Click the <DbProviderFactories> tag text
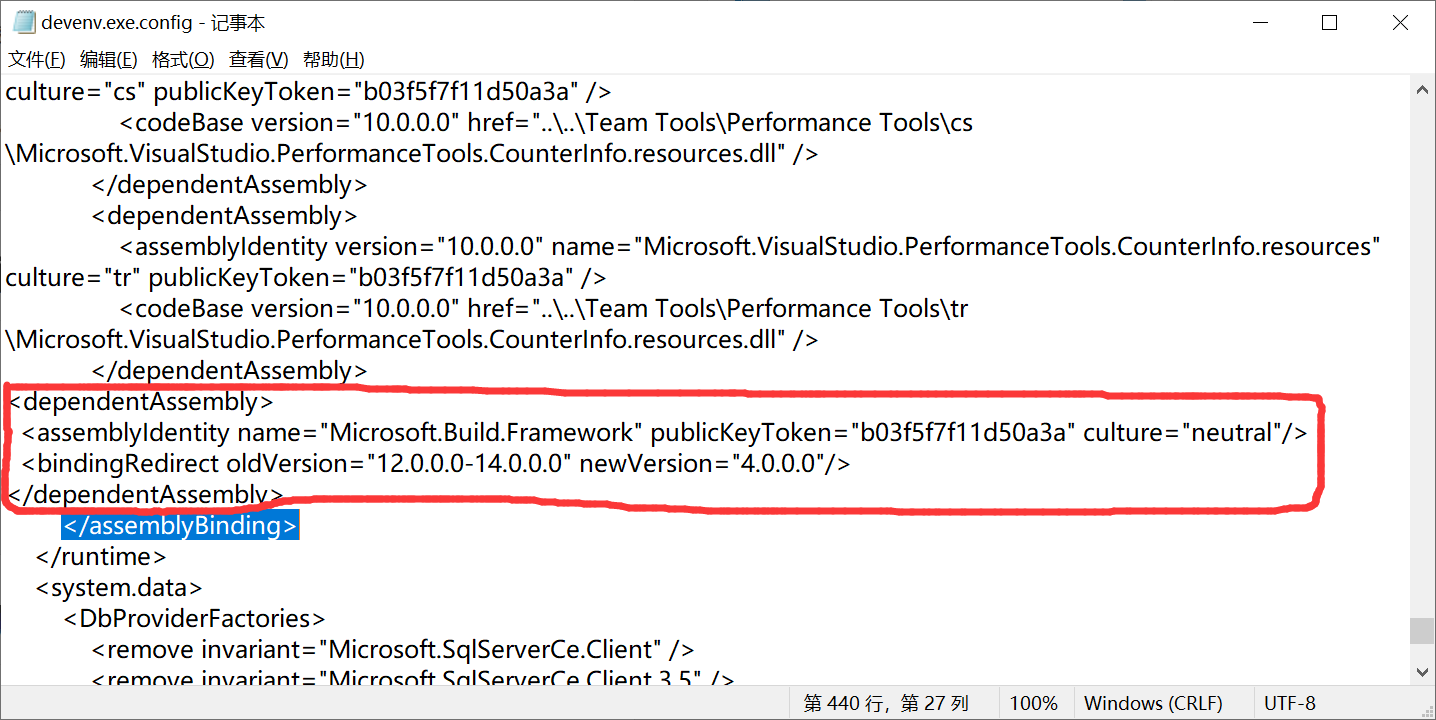 [194, 619]
